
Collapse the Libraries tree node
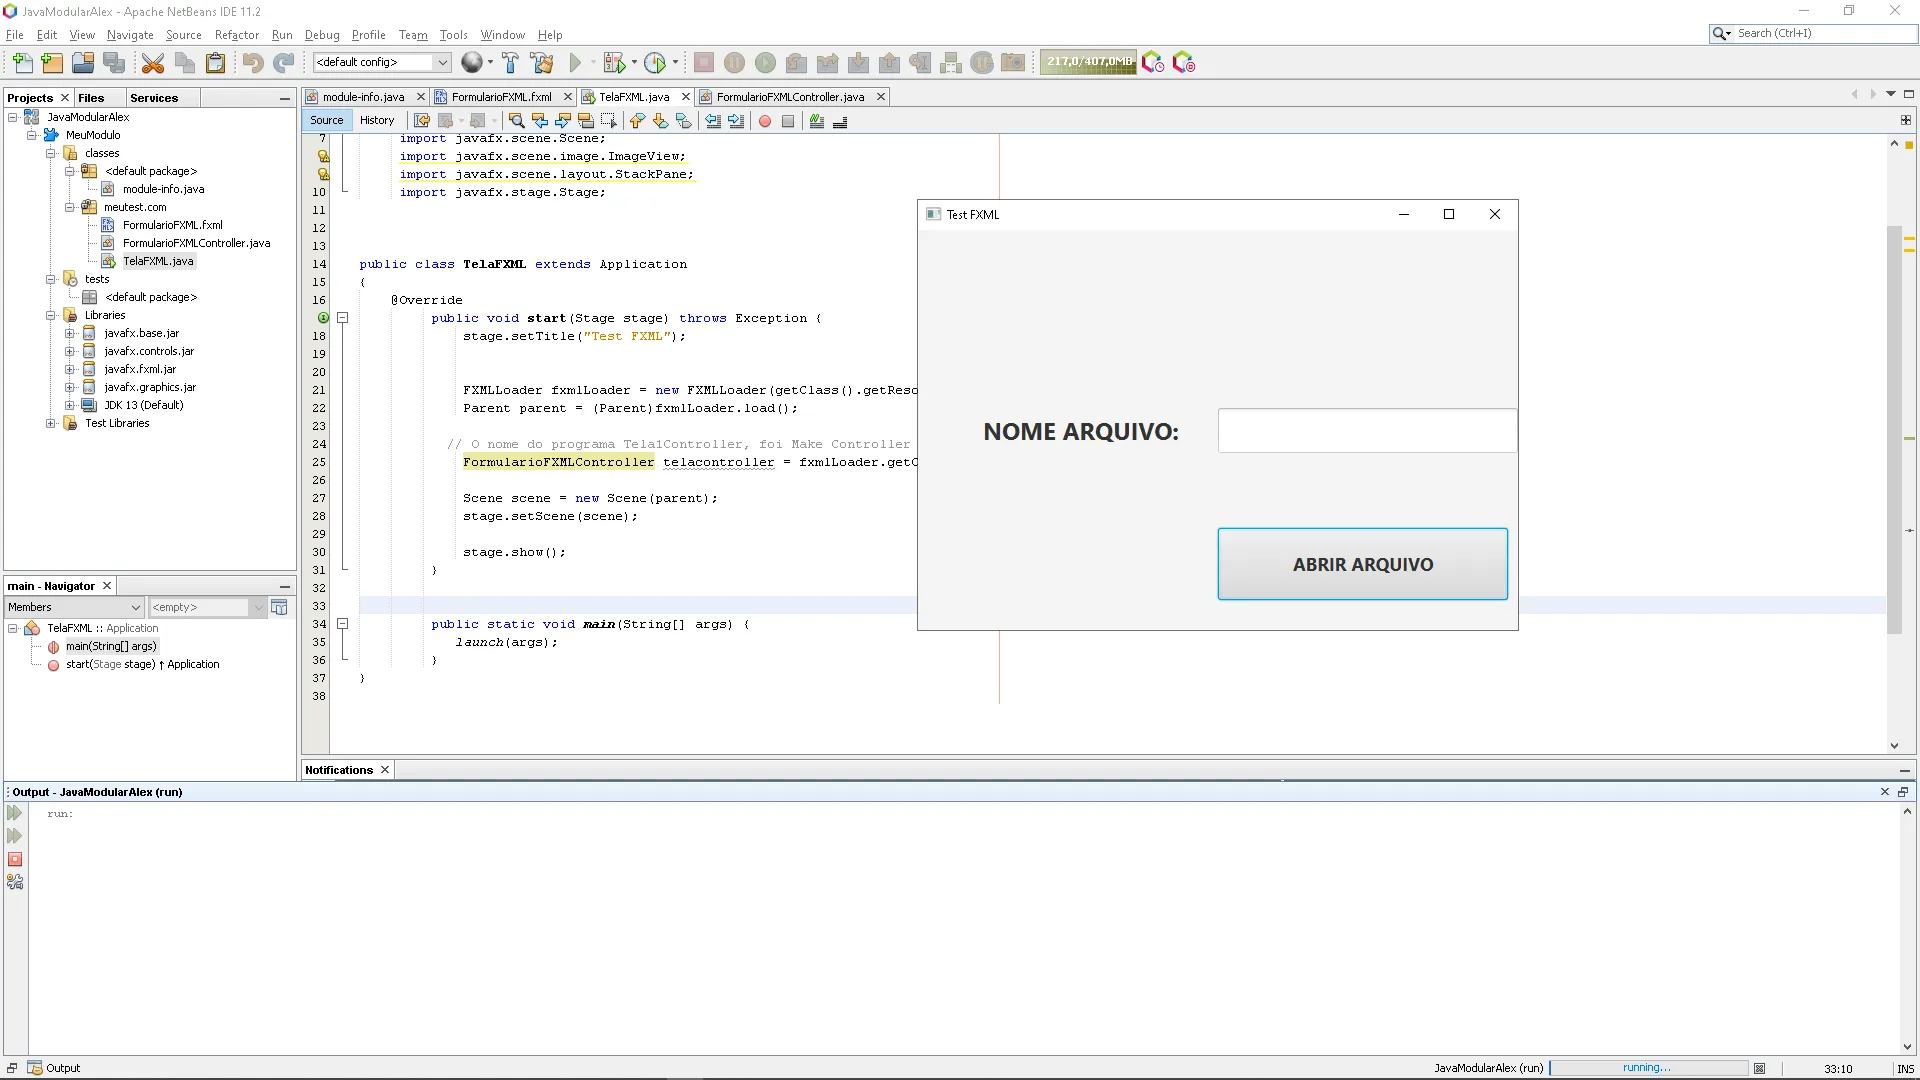(50, 315)
